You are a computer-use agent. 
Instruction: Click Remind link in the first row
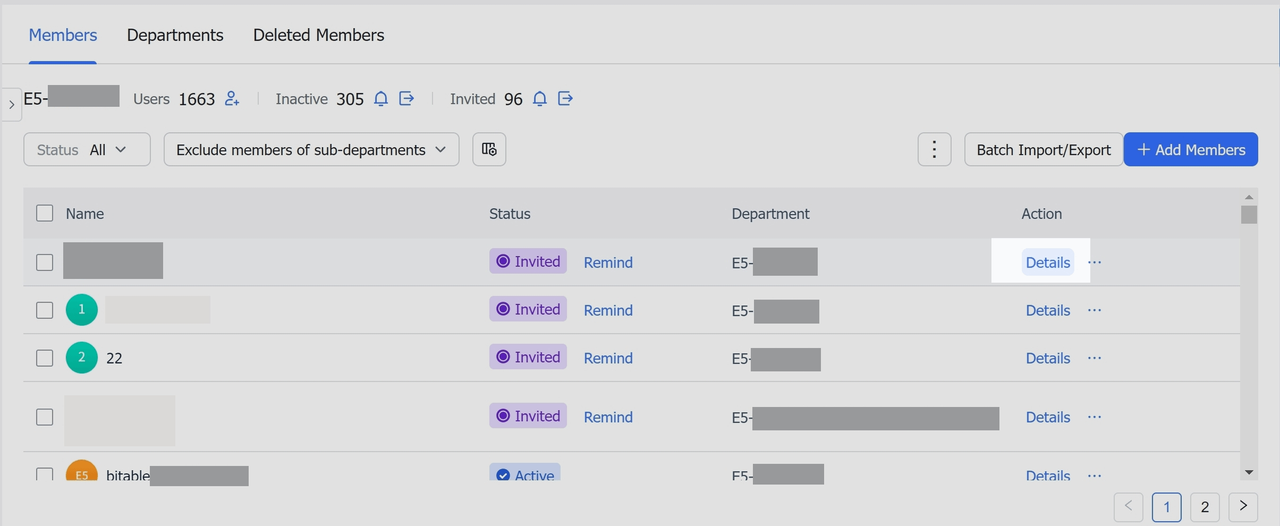(x=608, y=263)
